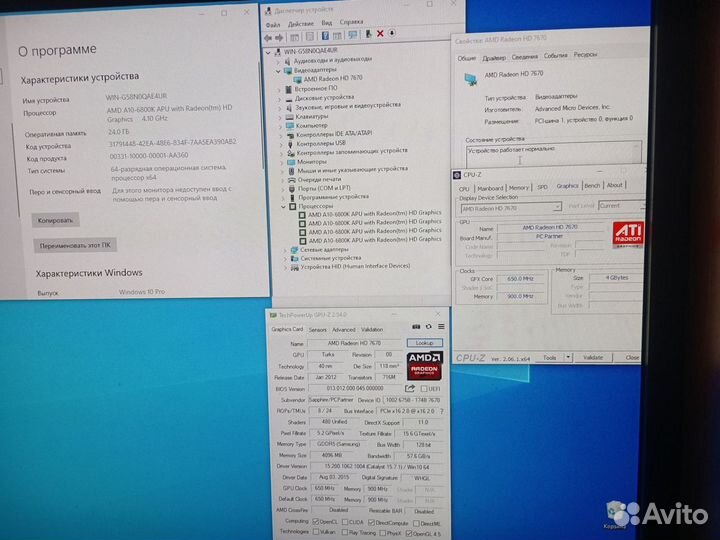The height and width of the screenshot is (540, 720).
Task: Expand the Мониторы tree node
Action: (x=282, y=161)
